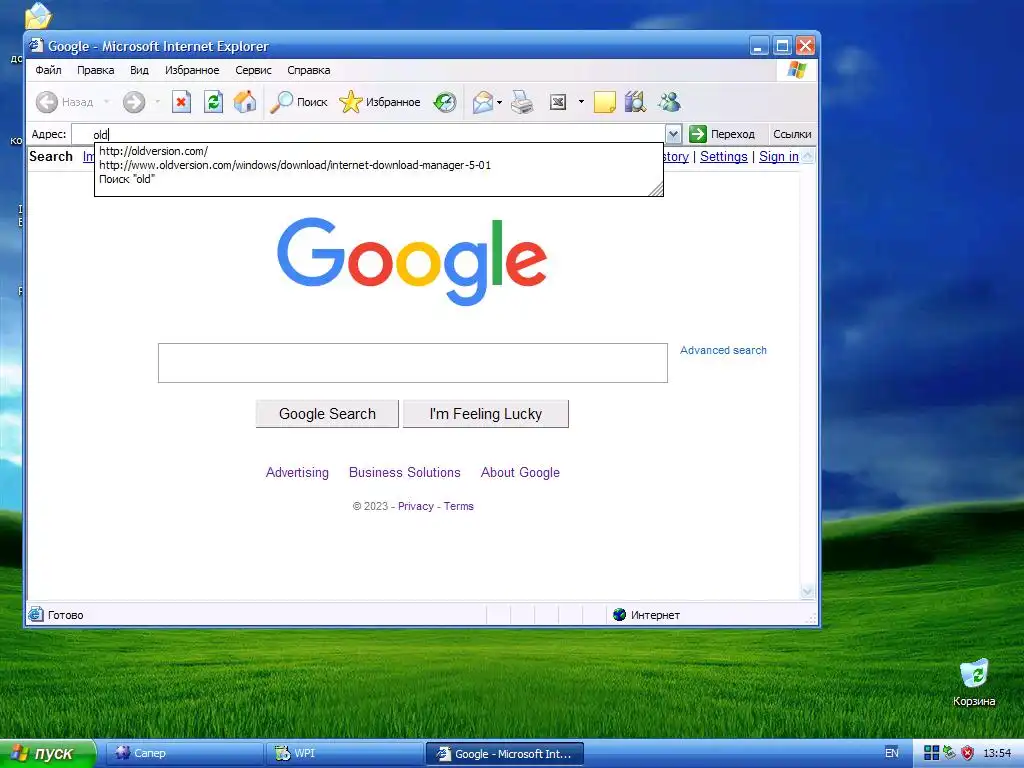Click the scrollbar down arrow
This screenshot has width=1024, height=768.
(807, 591)
